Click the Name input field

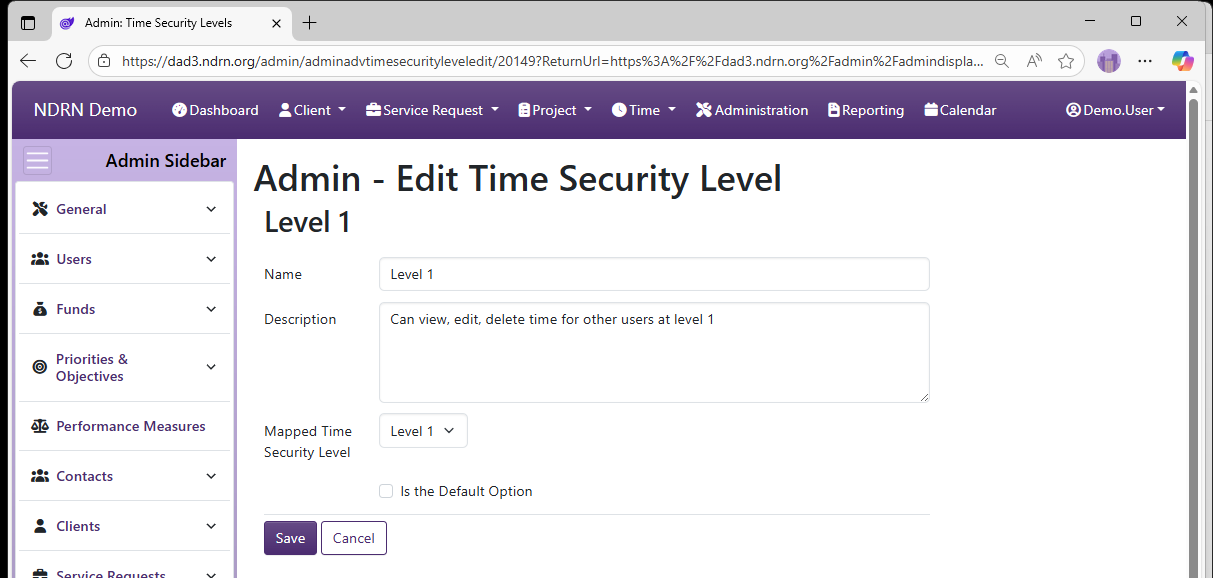[x=654, y=274]
